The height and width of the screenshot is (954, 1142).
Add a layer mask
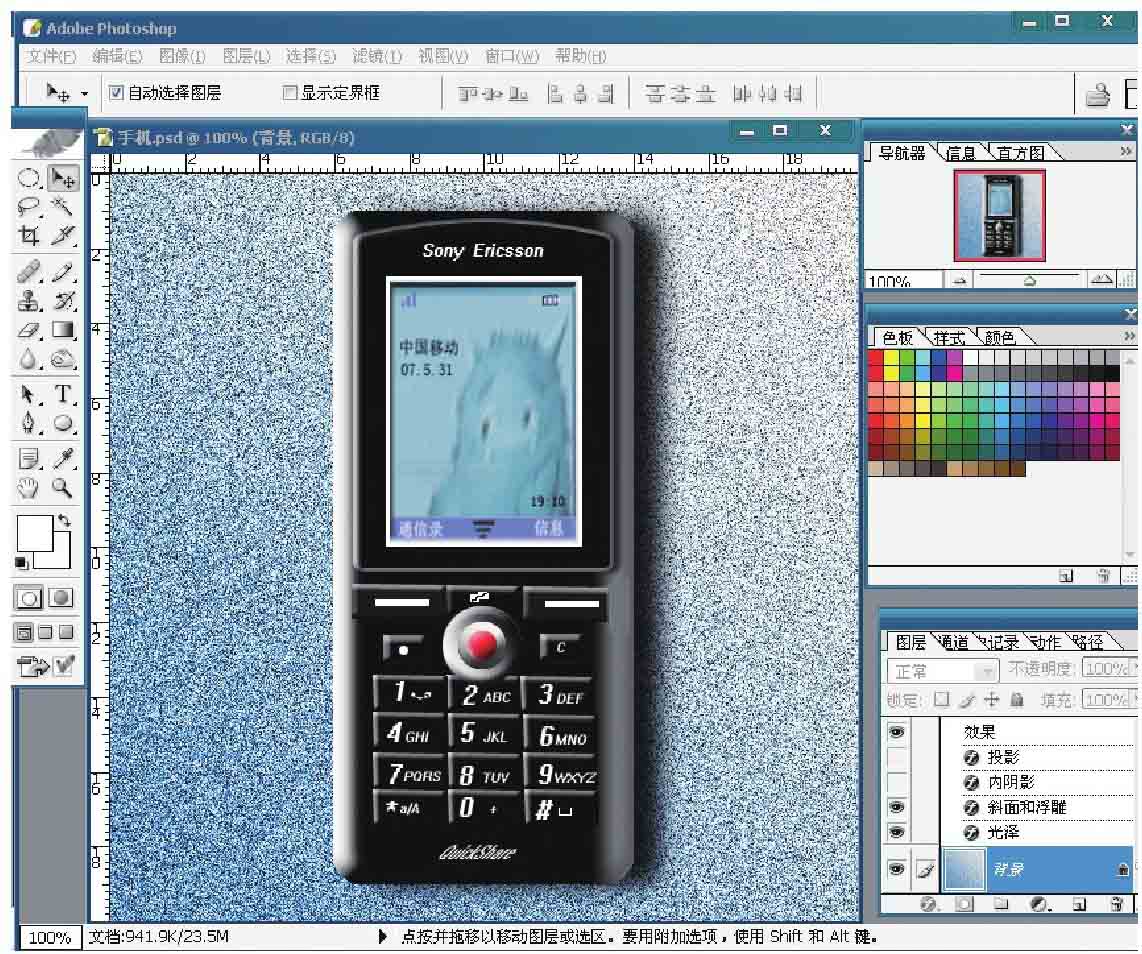pos(964,904)
